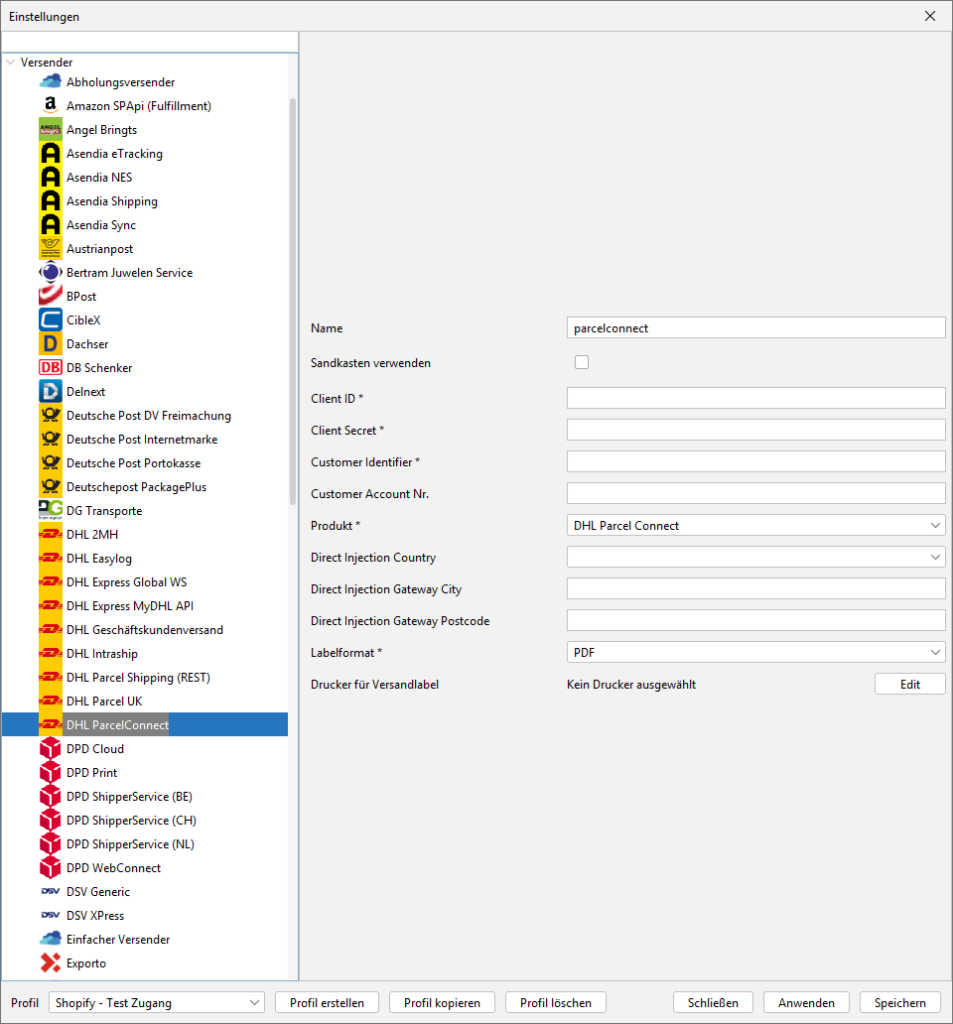Enable the Sandkasten verwenden checkbox
This screenshot has height=1024, width=953.
581,363
